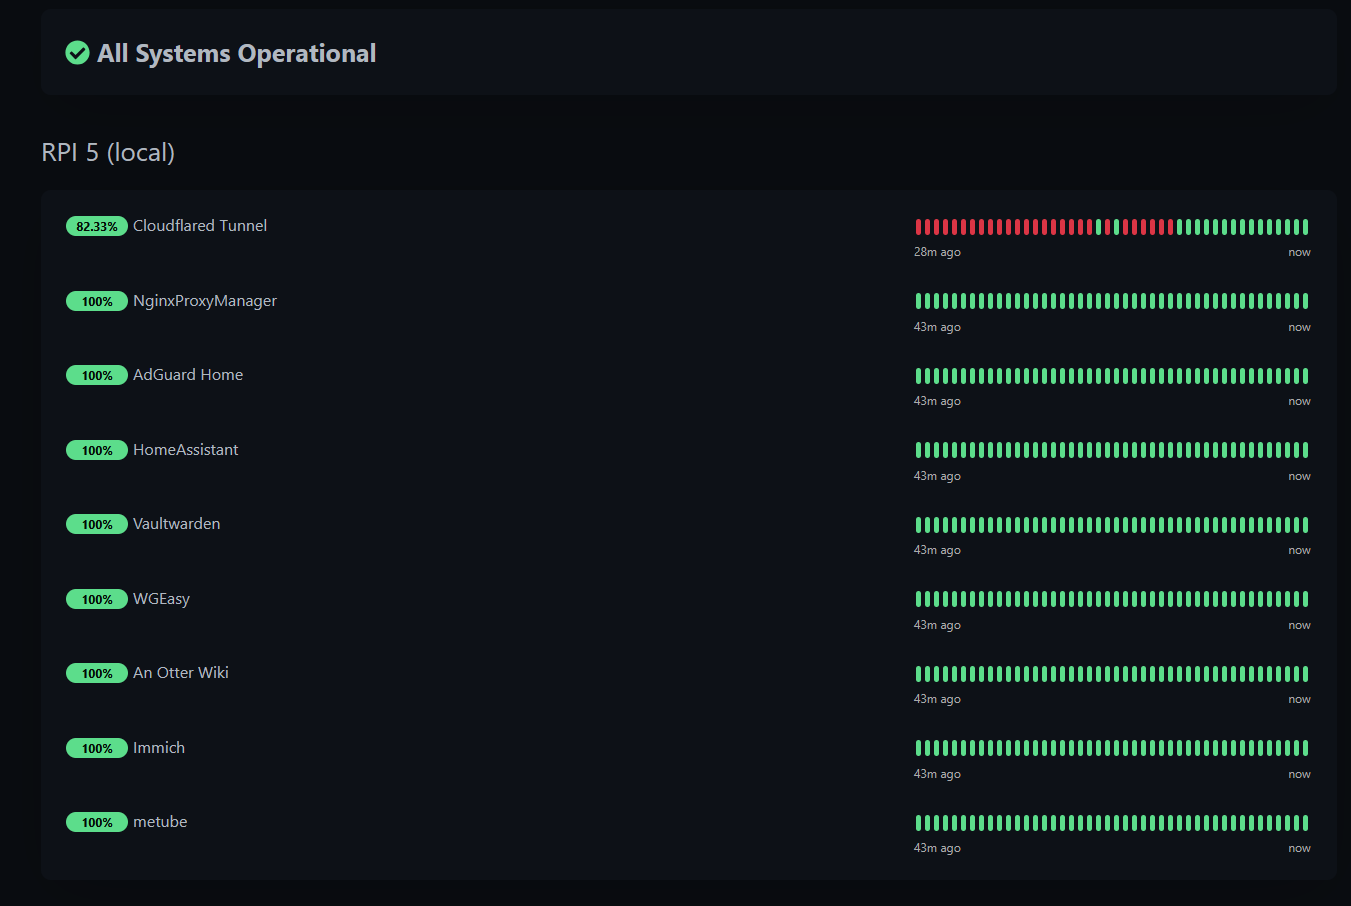Click the RPI 5 (local) group title
This screenshot has width=1351, height=906.
[108, 152]
